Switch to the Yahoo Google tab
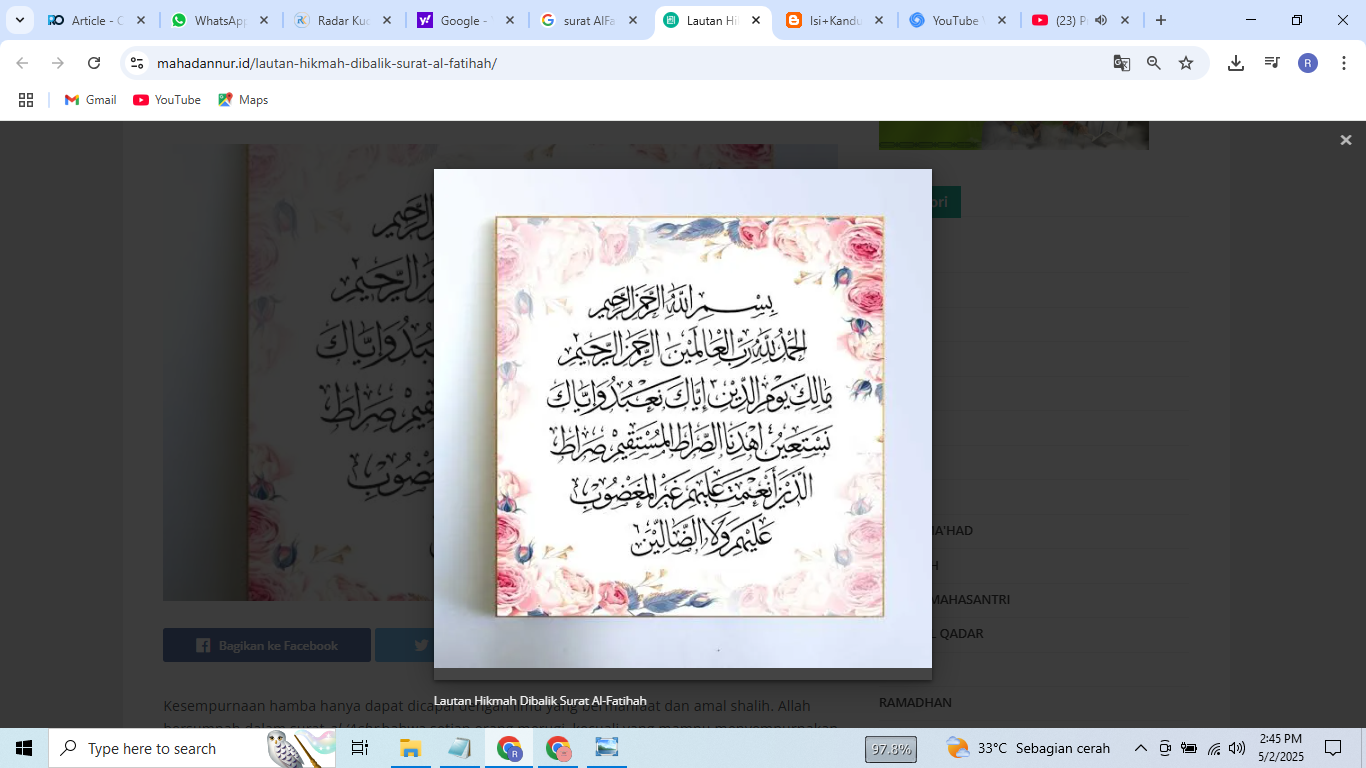 point(466,20)
